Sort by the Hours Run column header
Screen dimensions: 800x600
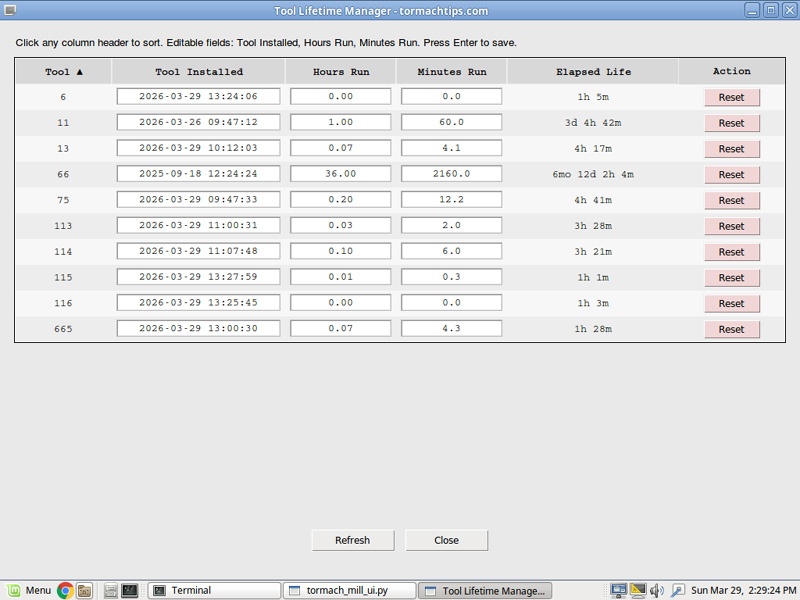341,72
